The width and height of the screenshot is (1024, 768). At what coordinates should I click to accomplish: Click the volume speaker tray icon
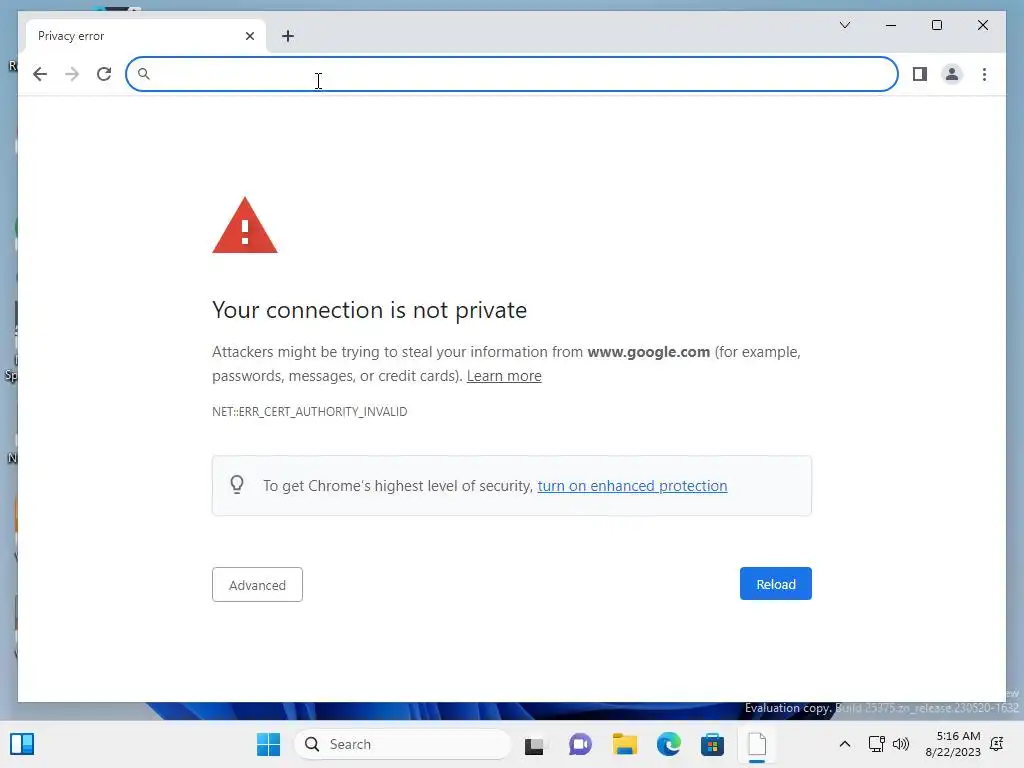coord(901,744)
